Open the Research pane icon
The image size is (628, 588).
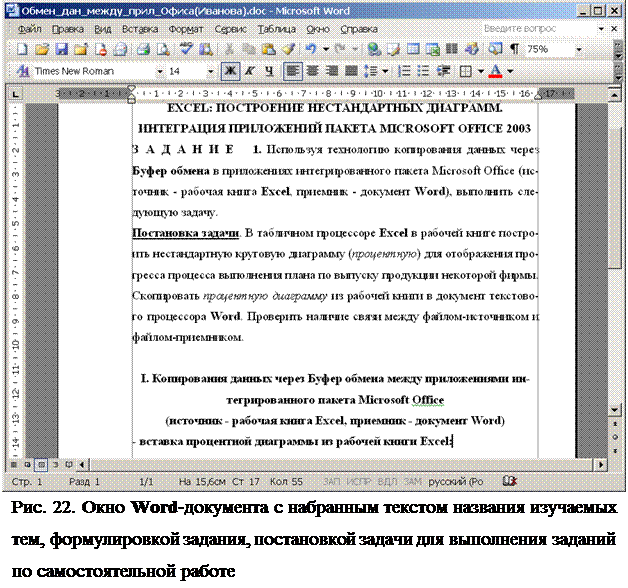[206, 49]
